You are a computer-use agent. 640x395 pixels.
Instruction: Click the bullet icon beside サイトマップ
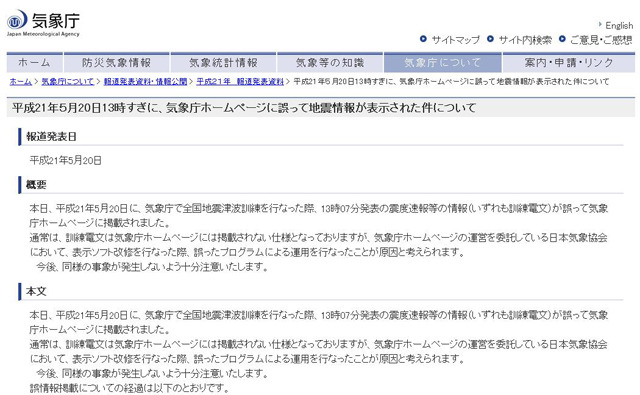423,39
